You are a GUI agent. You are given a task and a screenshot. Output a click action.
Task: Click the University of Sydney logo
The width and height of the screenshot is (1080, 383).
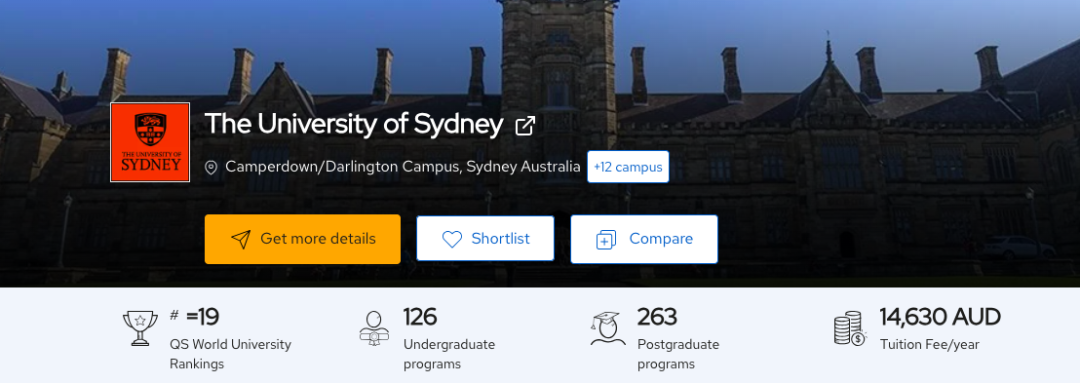click(x=150, y=143)
